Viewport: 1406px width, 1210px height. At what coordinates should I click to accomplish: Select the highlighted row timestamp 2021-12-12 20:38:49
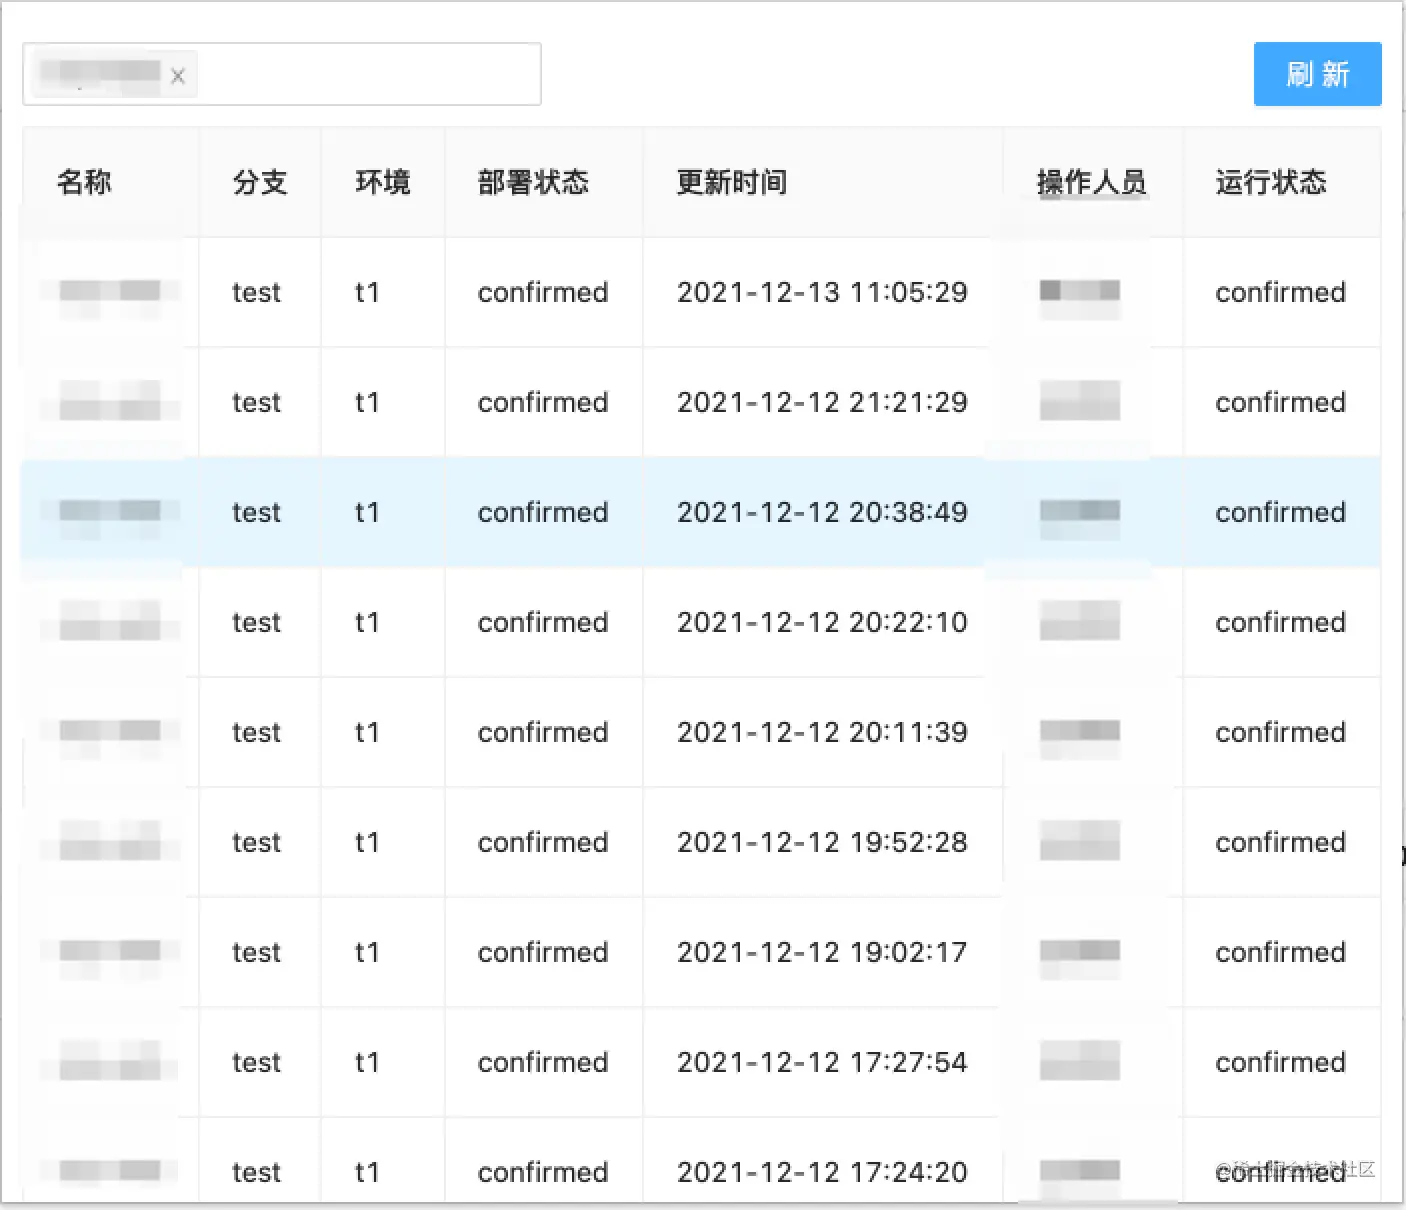[x=822, y=512]
